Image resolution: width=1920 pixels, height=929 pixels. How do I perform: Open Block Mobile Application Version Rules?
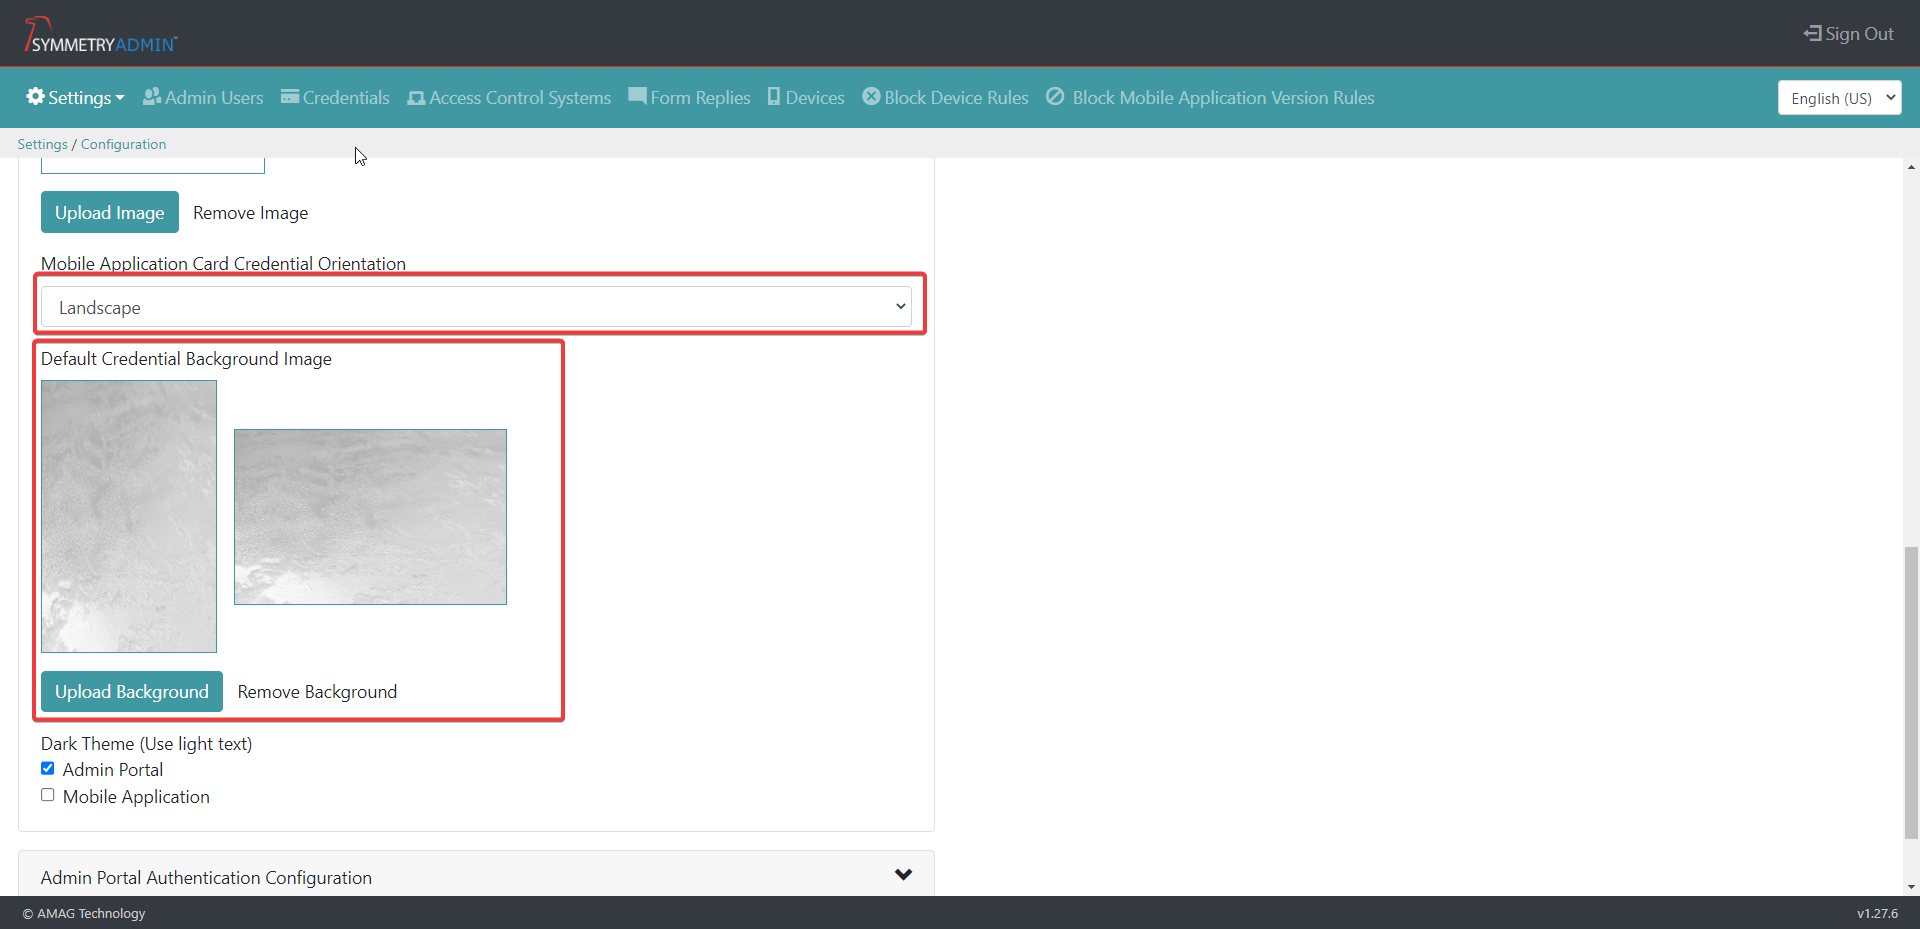pyautogui.click(x=1210, y=97)
